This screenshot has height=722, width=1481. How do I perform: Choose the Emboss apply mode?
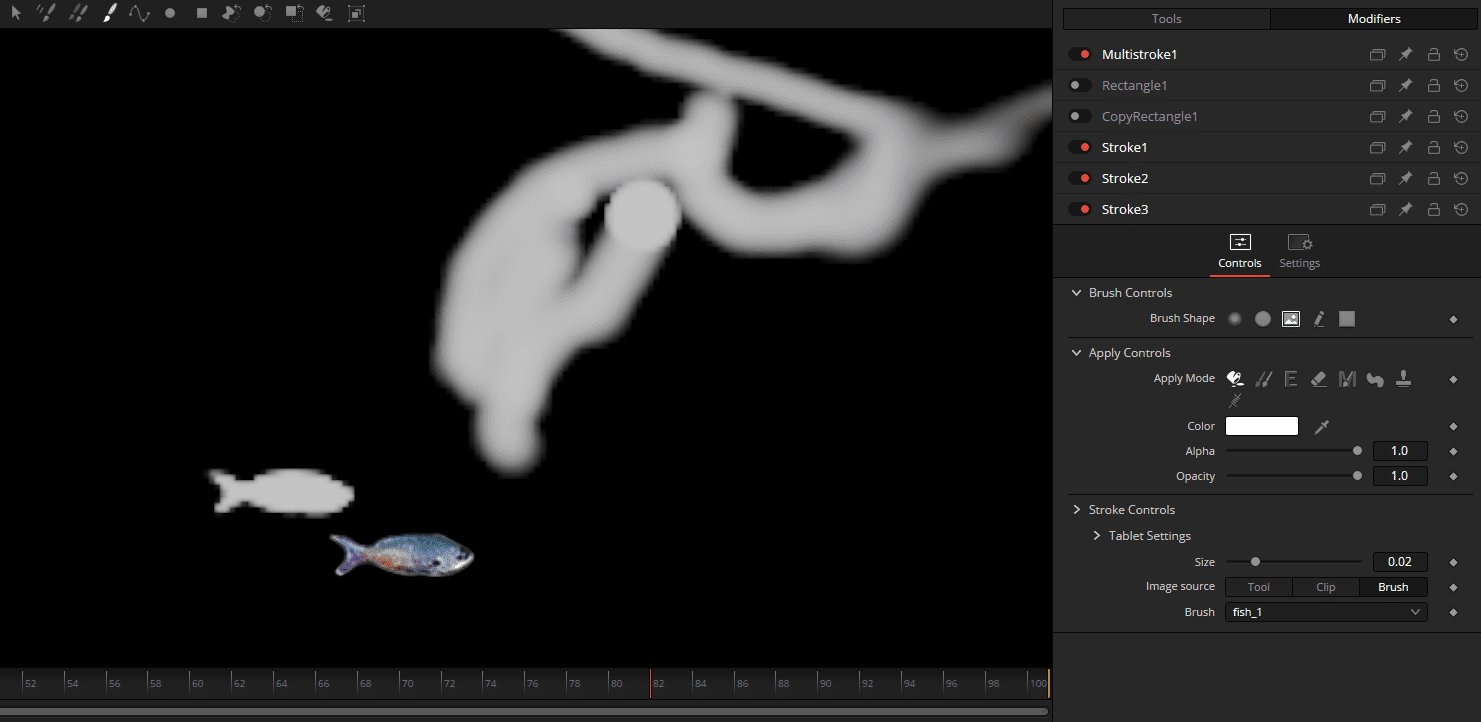pos(1290,378)
